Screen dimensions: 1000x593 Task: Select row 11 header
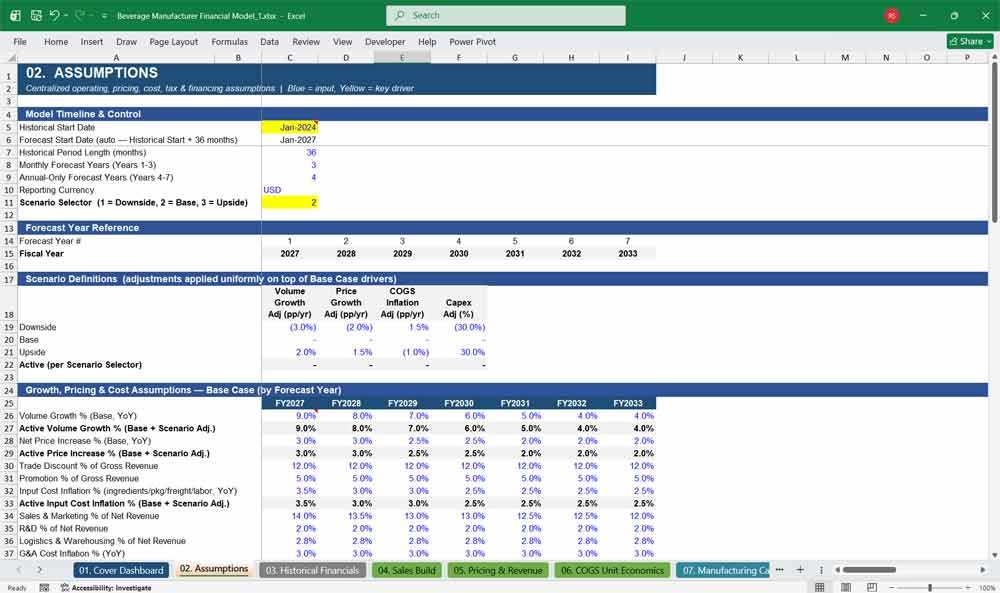[x=9, y=203]
